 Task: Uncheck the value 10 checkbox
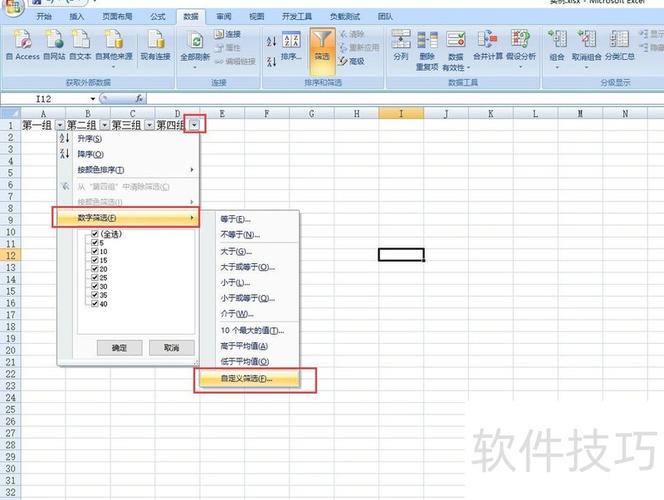[x=95, y=251]
